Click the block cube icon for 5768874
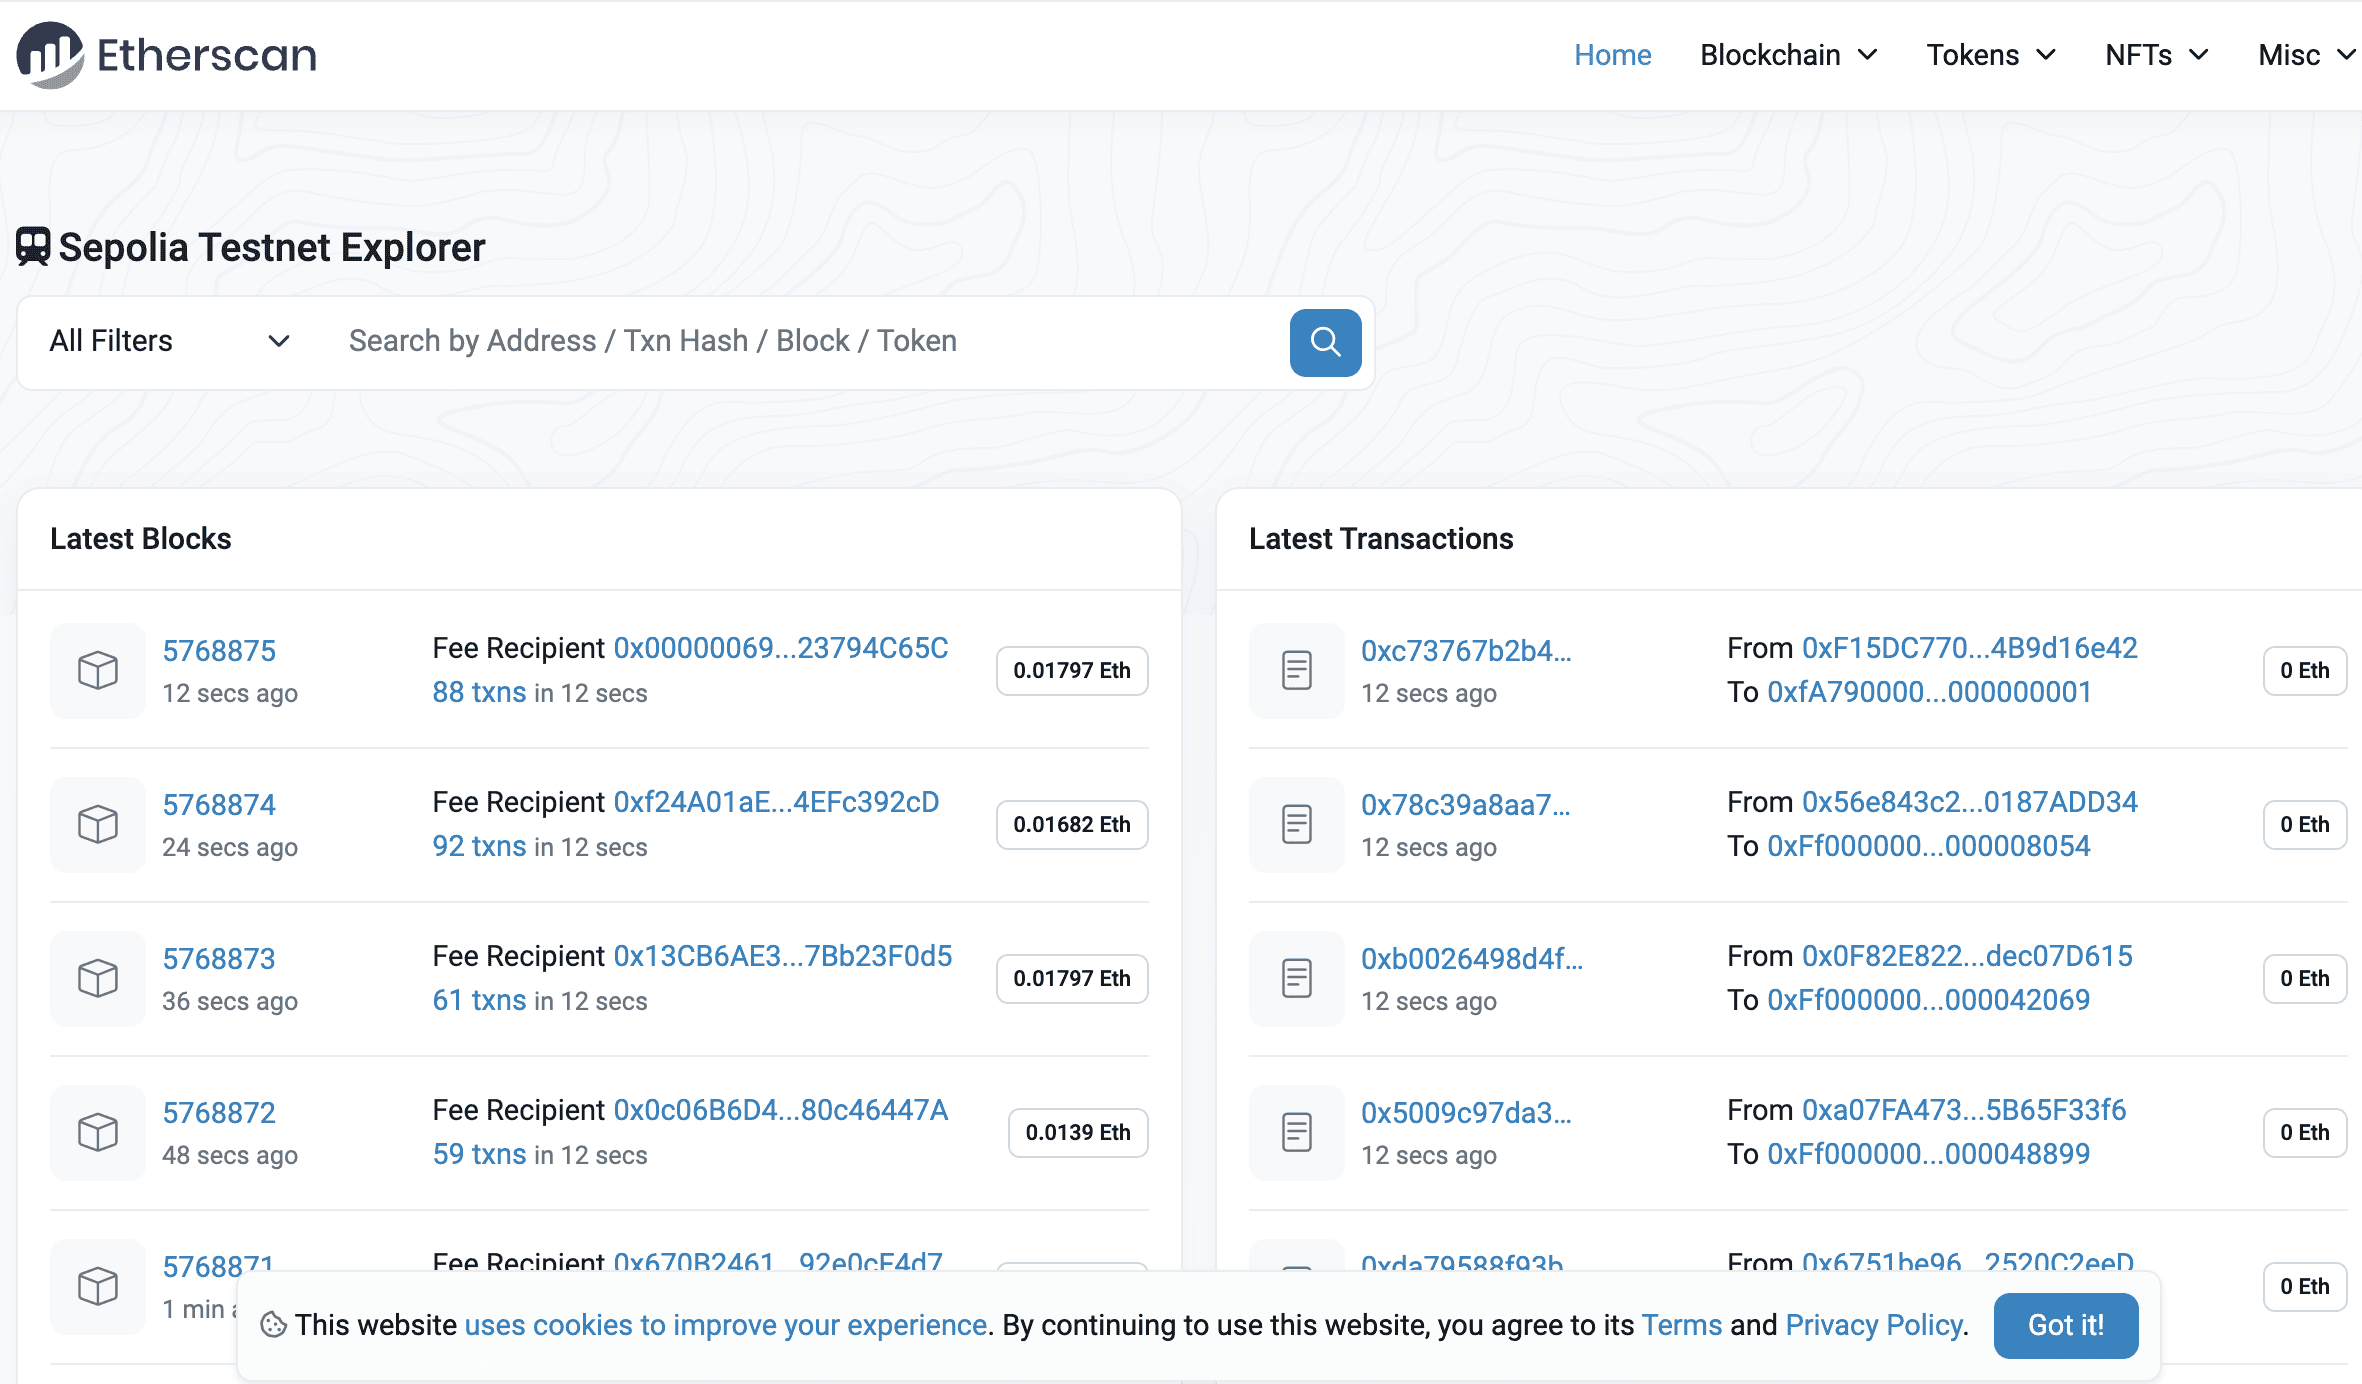 point(98,824)
